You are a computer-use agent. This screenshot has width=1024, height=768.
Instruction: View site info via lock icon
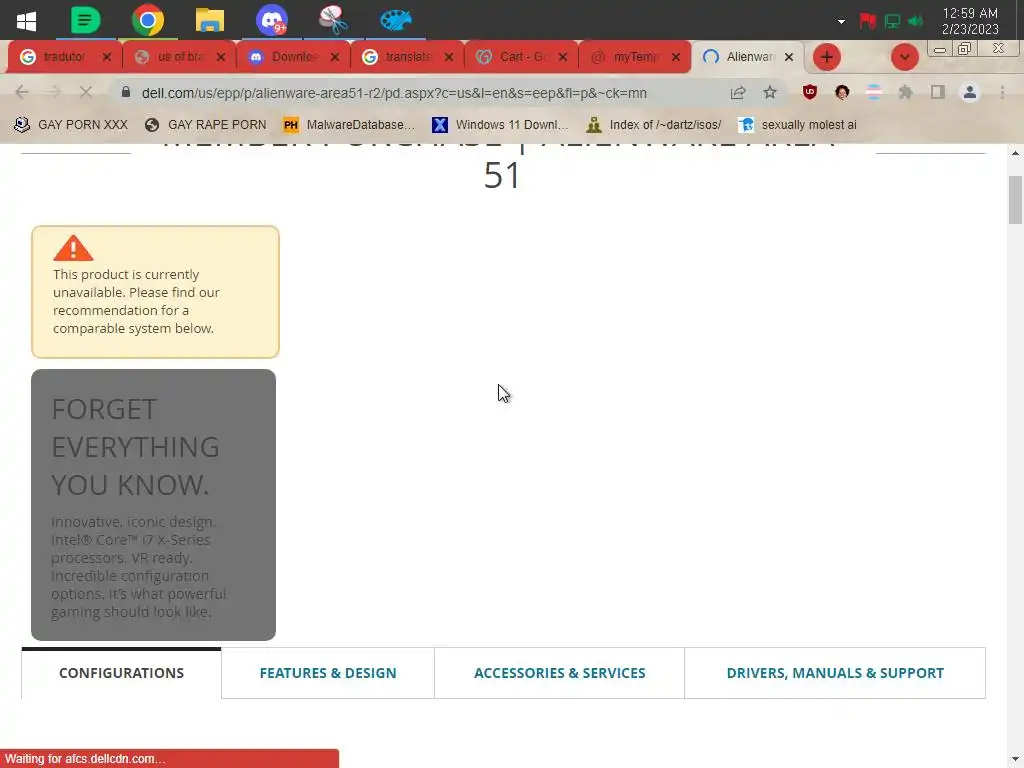coord(126,92)
